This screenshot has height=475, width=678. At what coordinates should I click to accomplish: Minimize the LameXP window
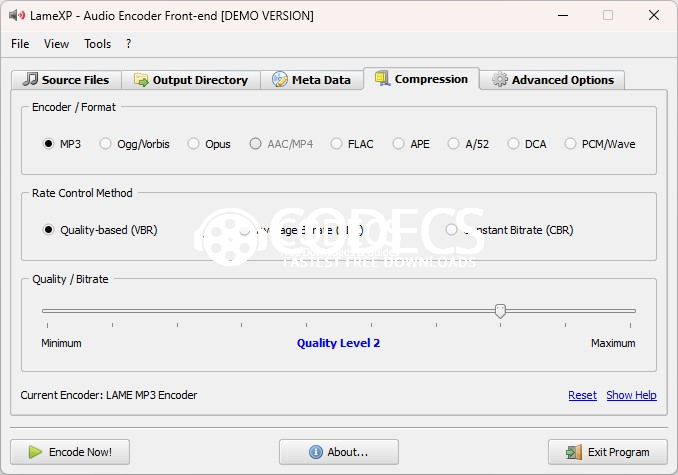click(x=563, y=16)
